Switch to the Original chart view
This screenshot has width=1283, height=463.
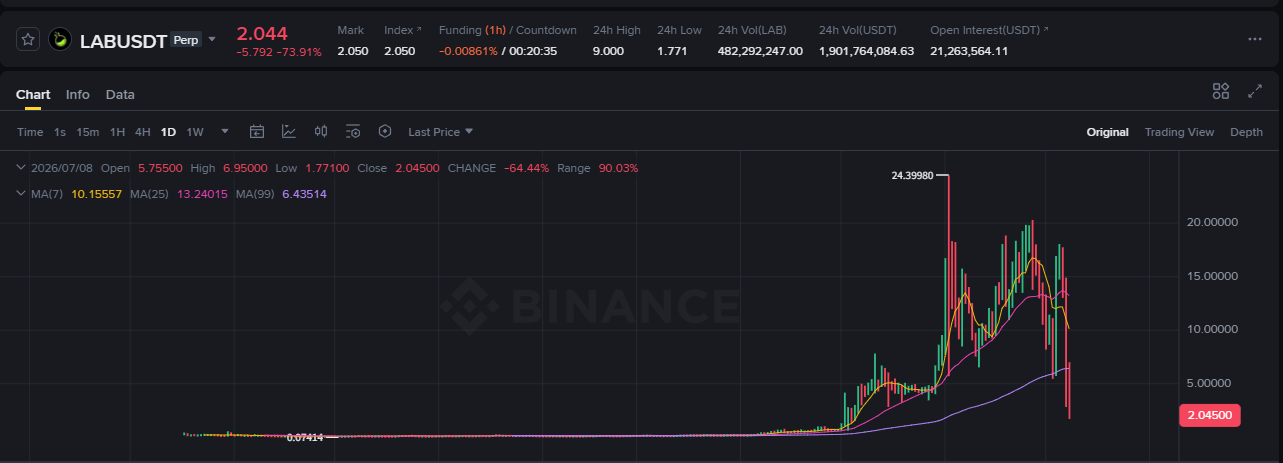click(1108, 132)
